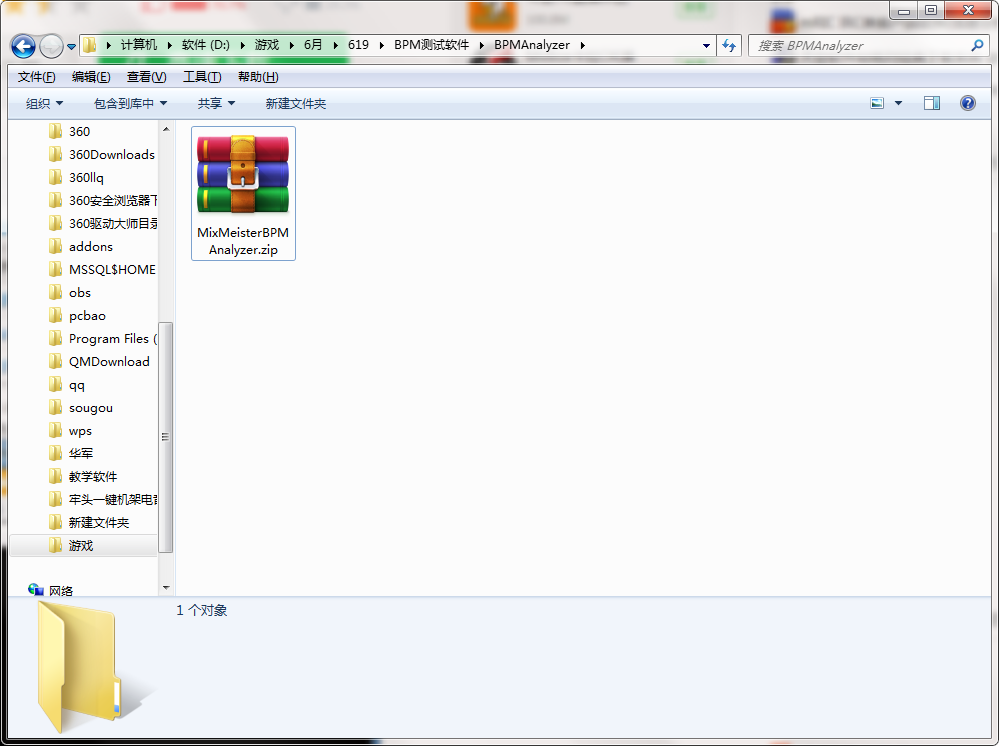This screenshot has height=746, width=999.
Task: Go back with the Back arrow button
Action: [x=24, y=46]
